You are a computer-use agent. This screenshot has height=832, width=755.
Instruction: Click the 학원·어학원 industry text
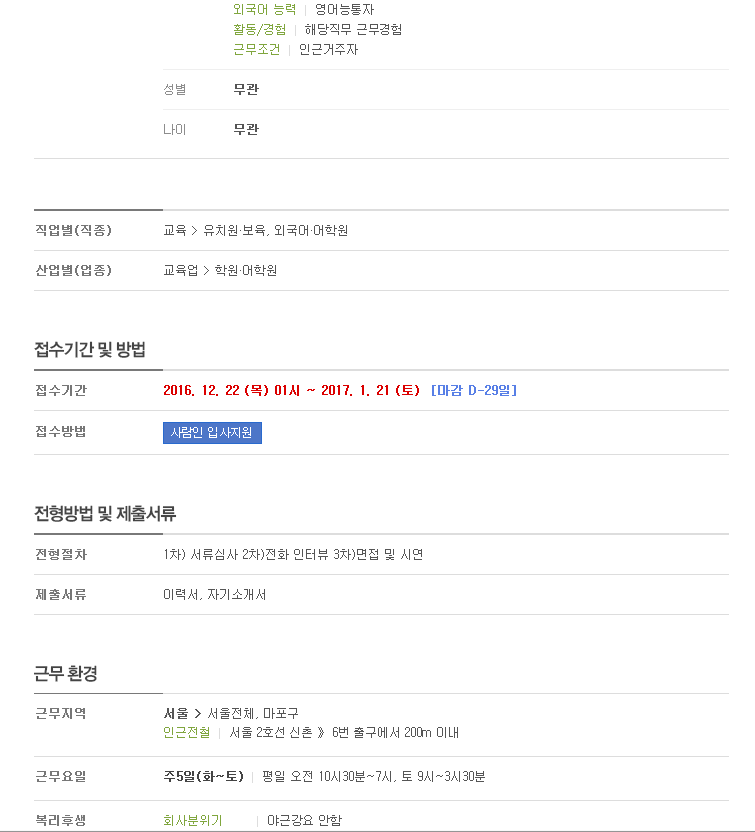[246, 271]
